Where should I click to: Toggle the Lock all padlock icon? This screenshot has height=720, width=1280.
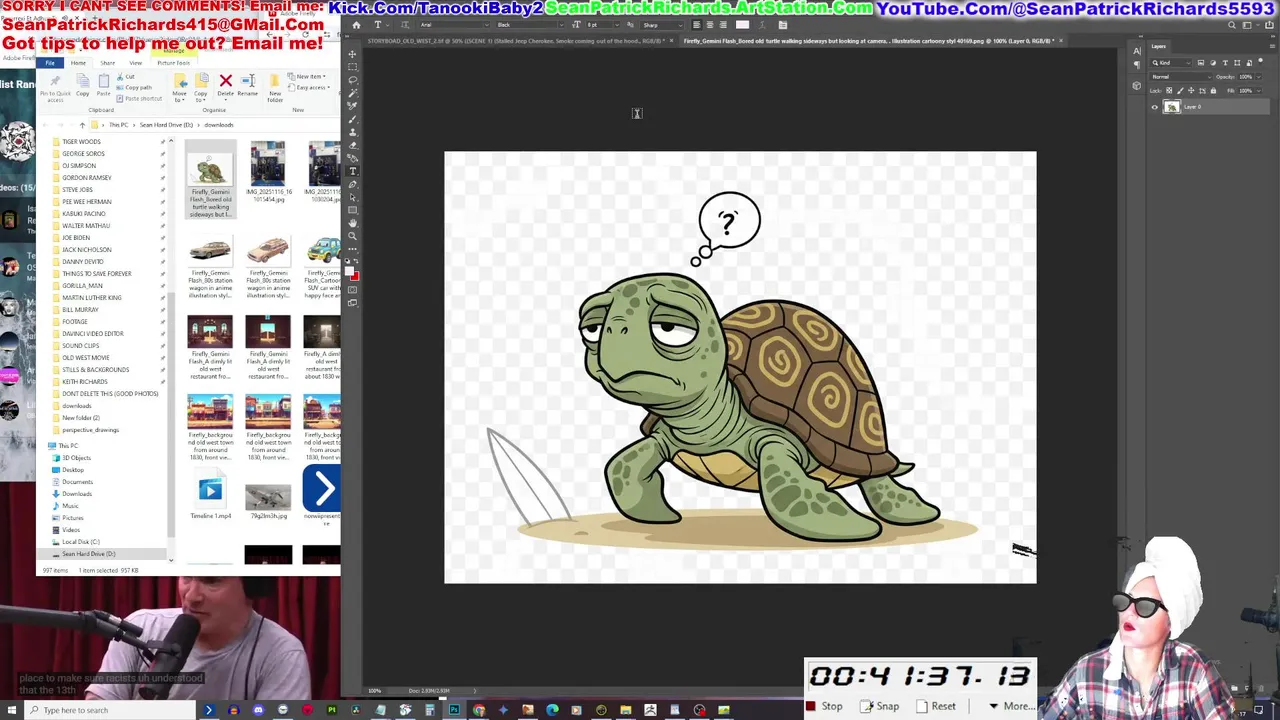click(1213, 90)
